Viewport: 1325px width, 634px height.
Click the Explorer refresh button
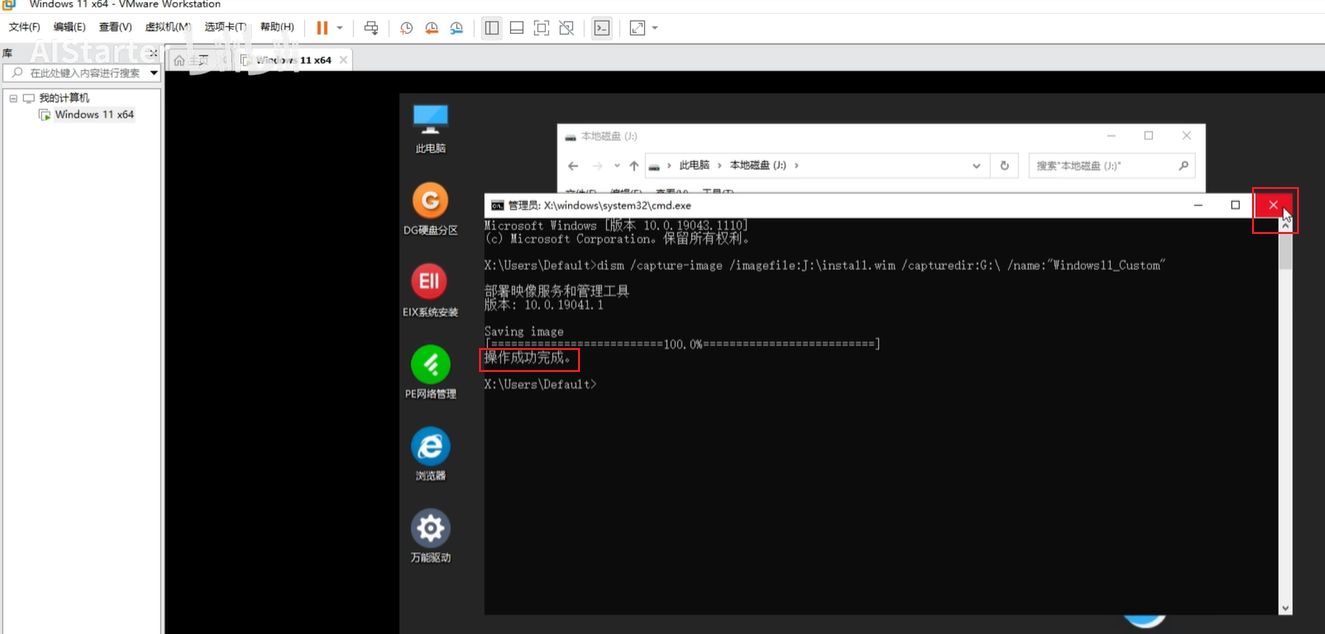[1004, 166]
